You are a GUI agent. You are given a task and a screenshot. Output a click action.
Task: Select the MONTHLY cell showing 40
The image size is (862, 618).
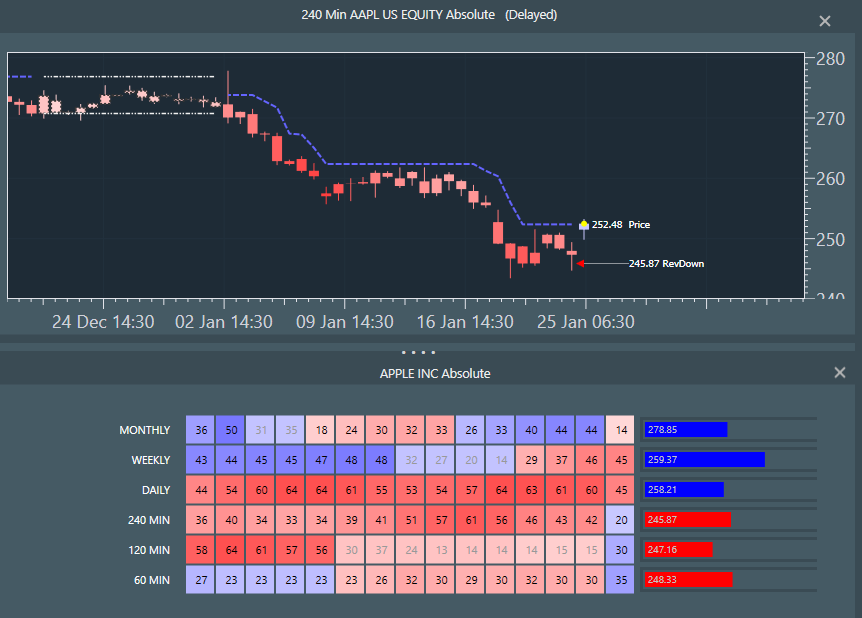(531, 430)
